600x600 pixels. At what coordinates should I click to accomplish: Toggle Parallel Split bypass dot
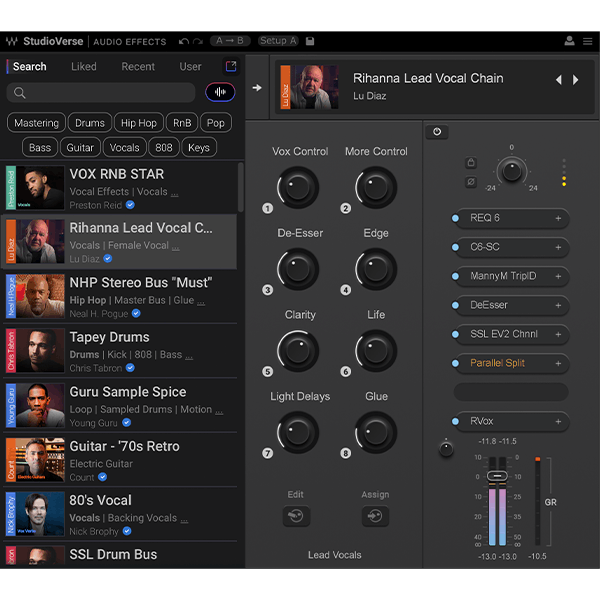pyautogui.click(x=455, y=364)
